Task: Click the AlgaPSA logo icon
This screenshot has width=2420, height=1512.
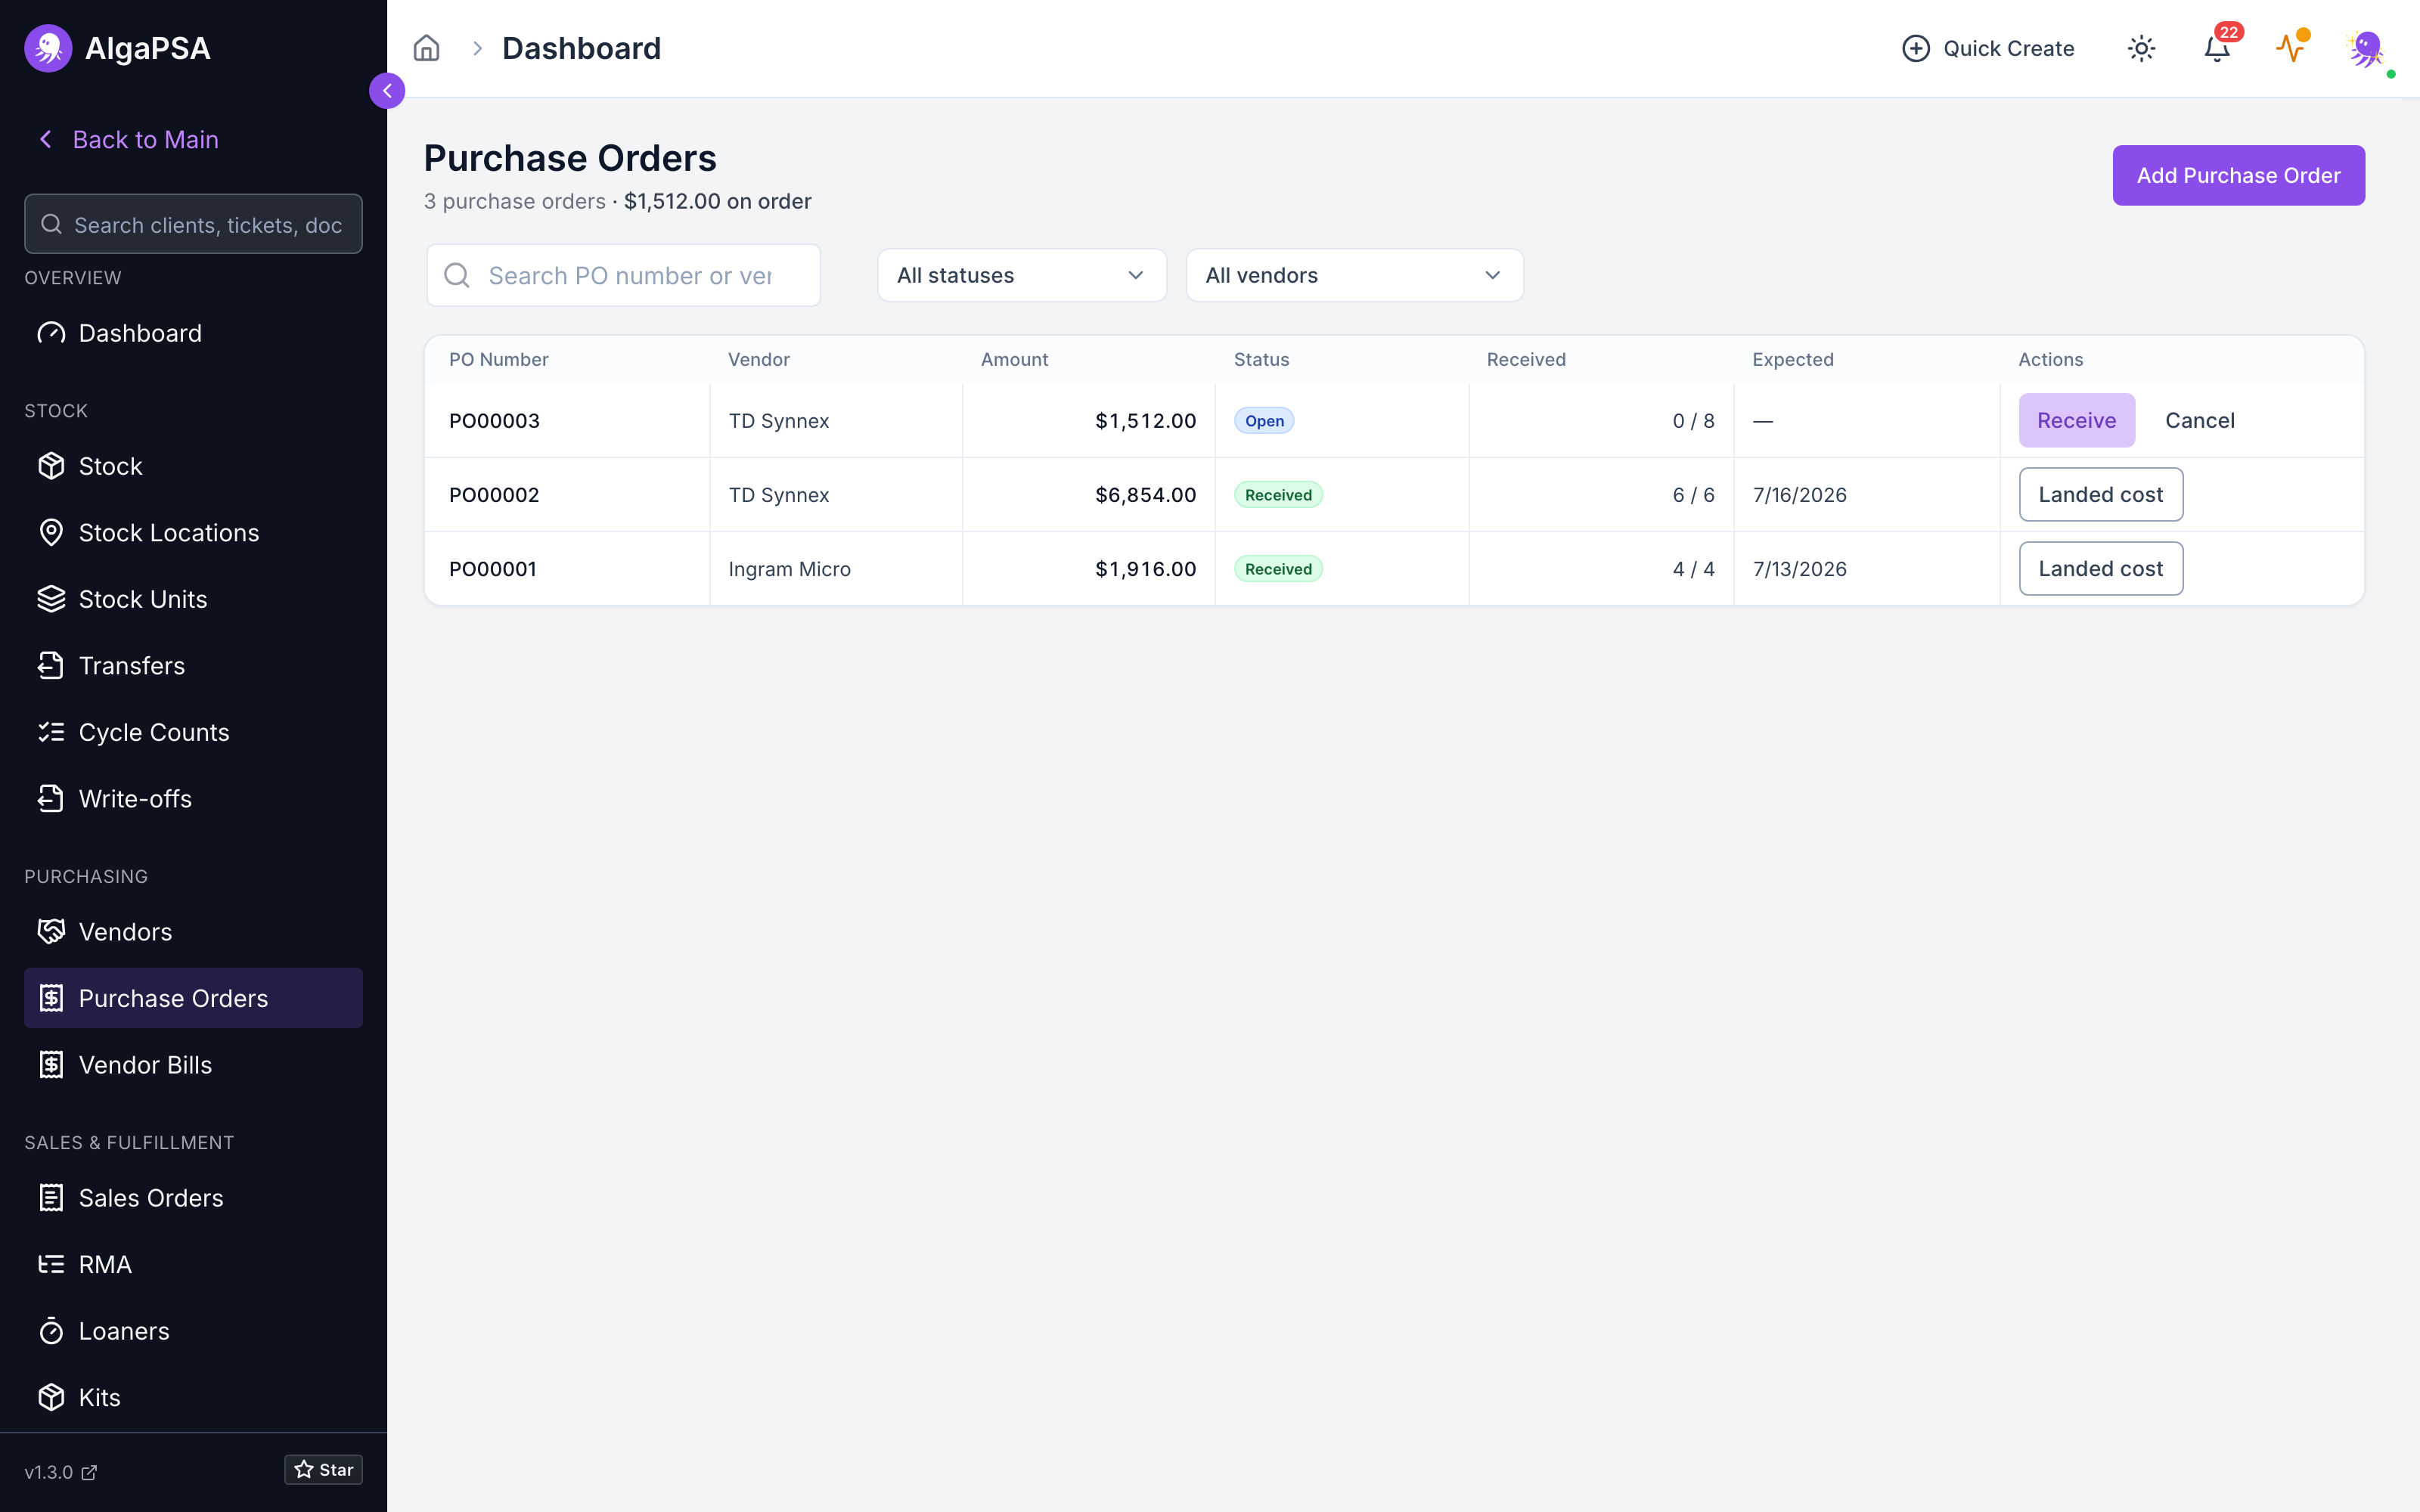Action: (x=48, y=48)
